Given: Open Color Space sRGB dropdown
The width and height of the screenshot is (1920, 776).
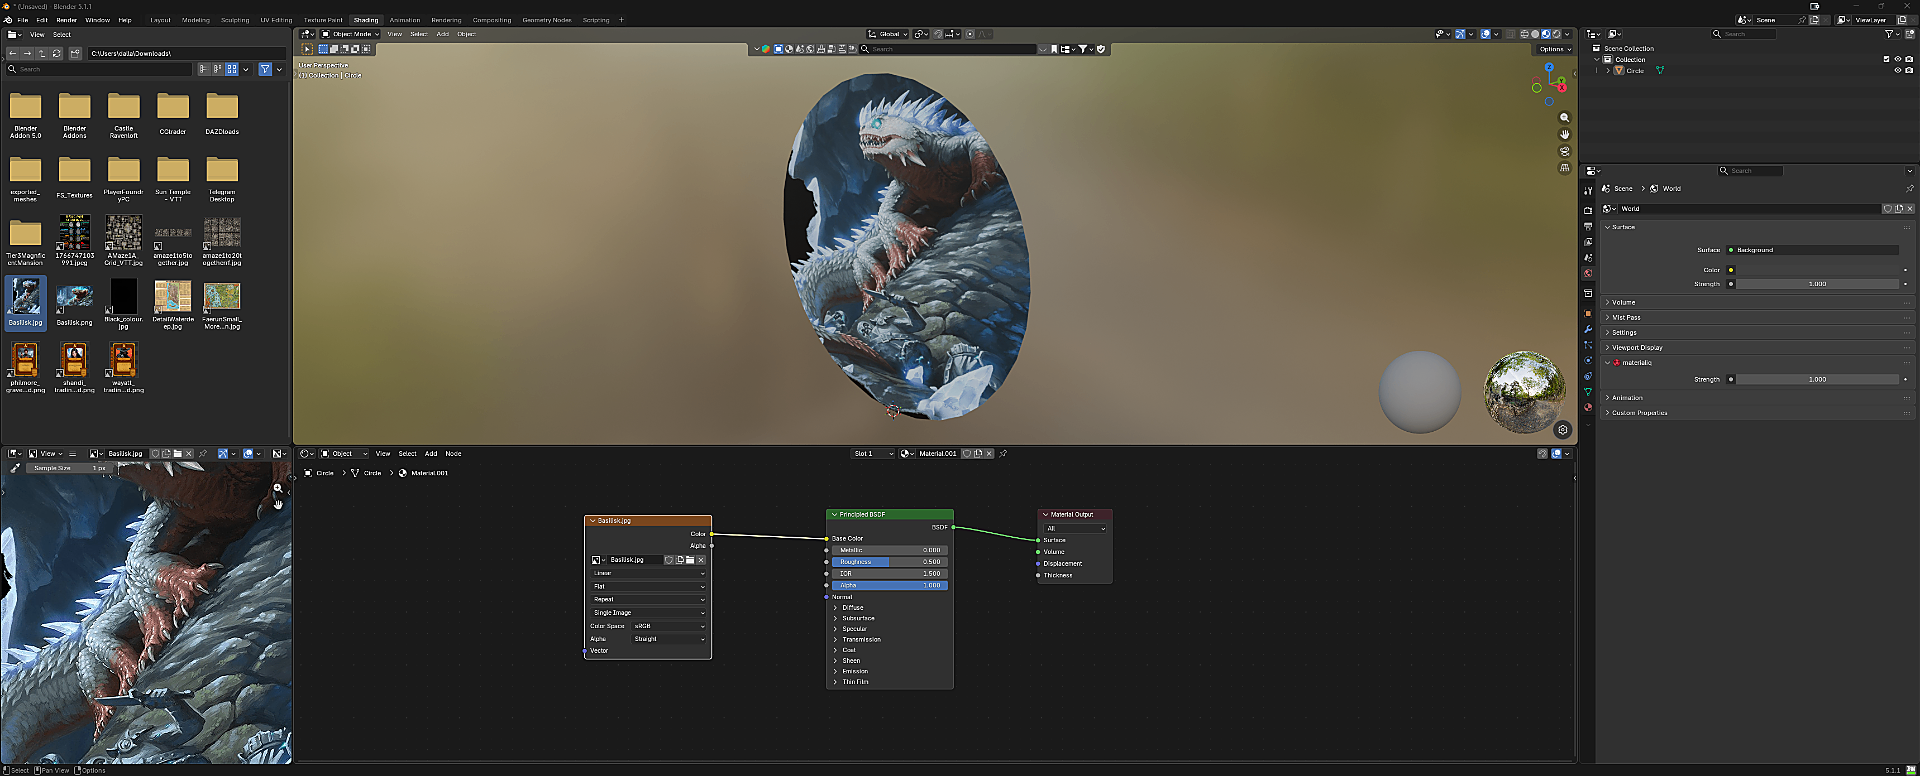Looking at the screenshot, I should (x=669, y=626).
